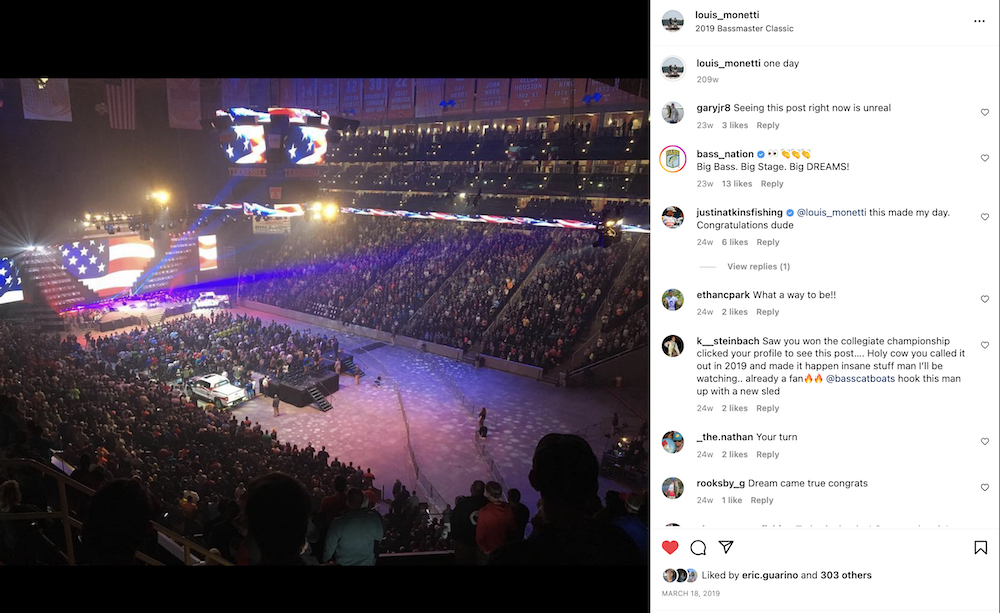1000x613 pixels.
Task: Open the comment bubble icon
Action: (x=698, y=547)
